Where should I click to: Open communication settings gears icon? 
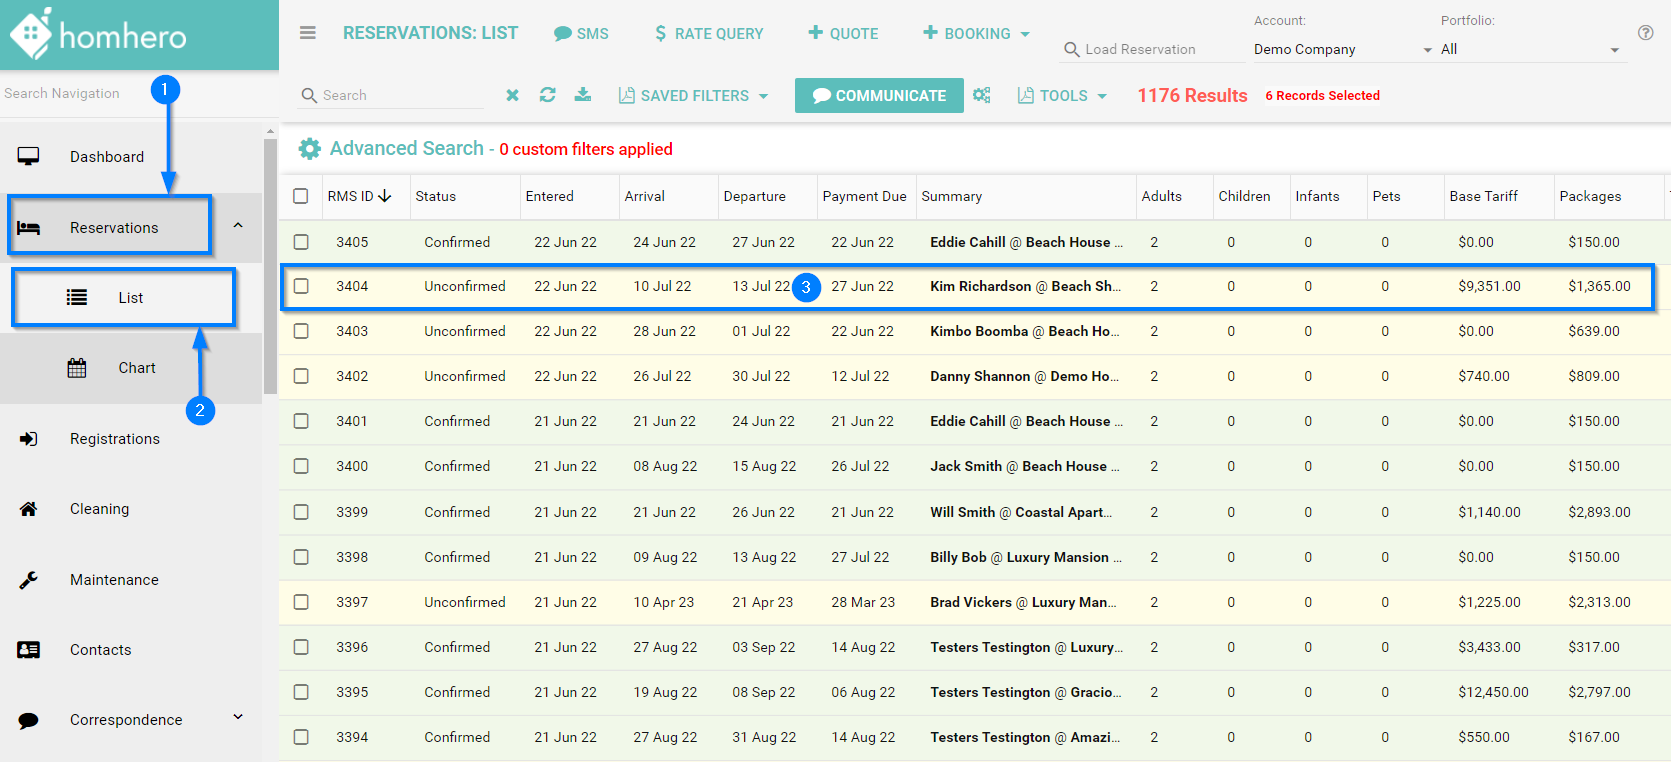coord(982,95)
